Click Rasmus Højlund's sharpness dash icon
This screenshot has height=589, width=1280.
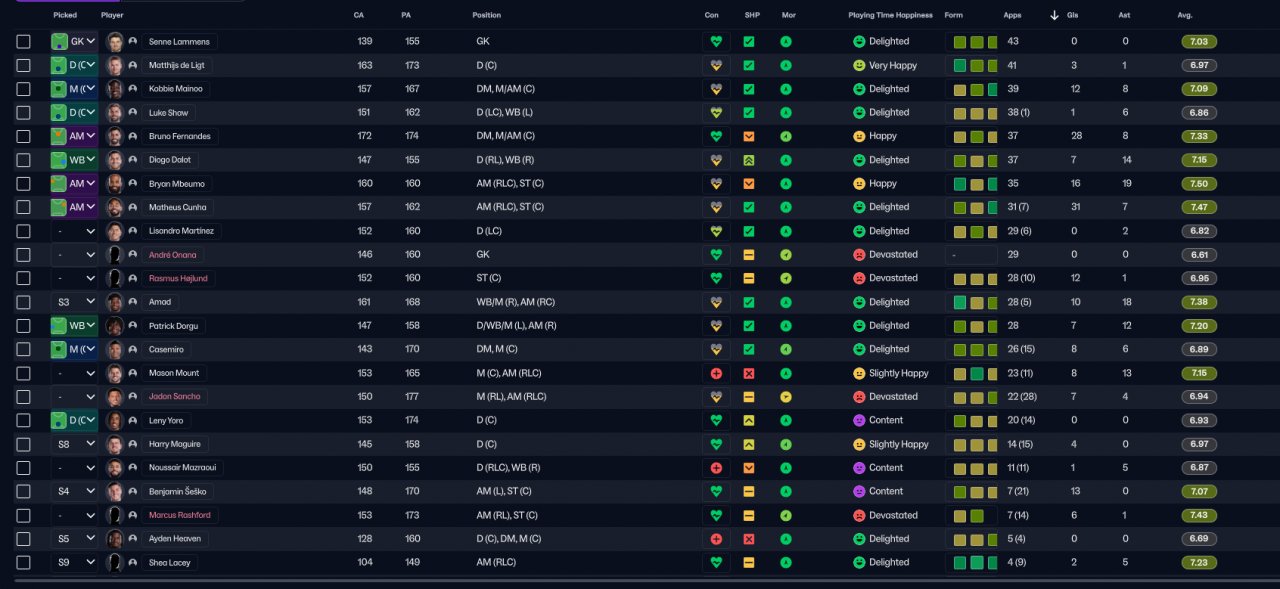749,279
